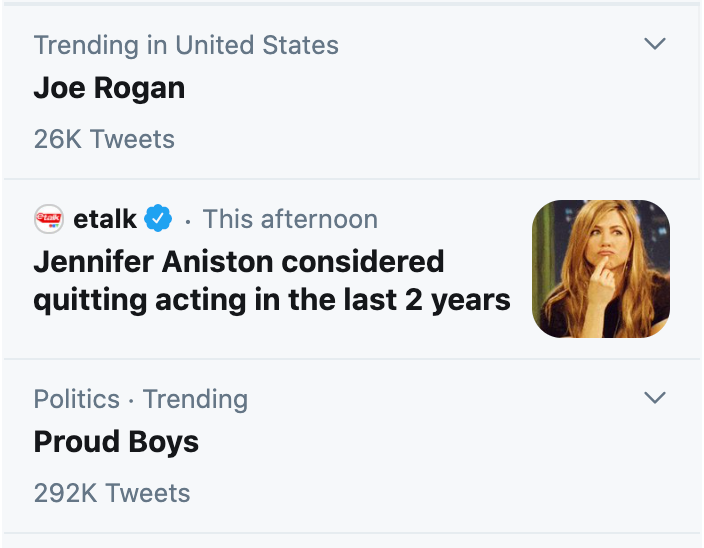The image size is (704, 548).
Task: Open the Proud Boys trending topic
Action: [x=116, y=442]
